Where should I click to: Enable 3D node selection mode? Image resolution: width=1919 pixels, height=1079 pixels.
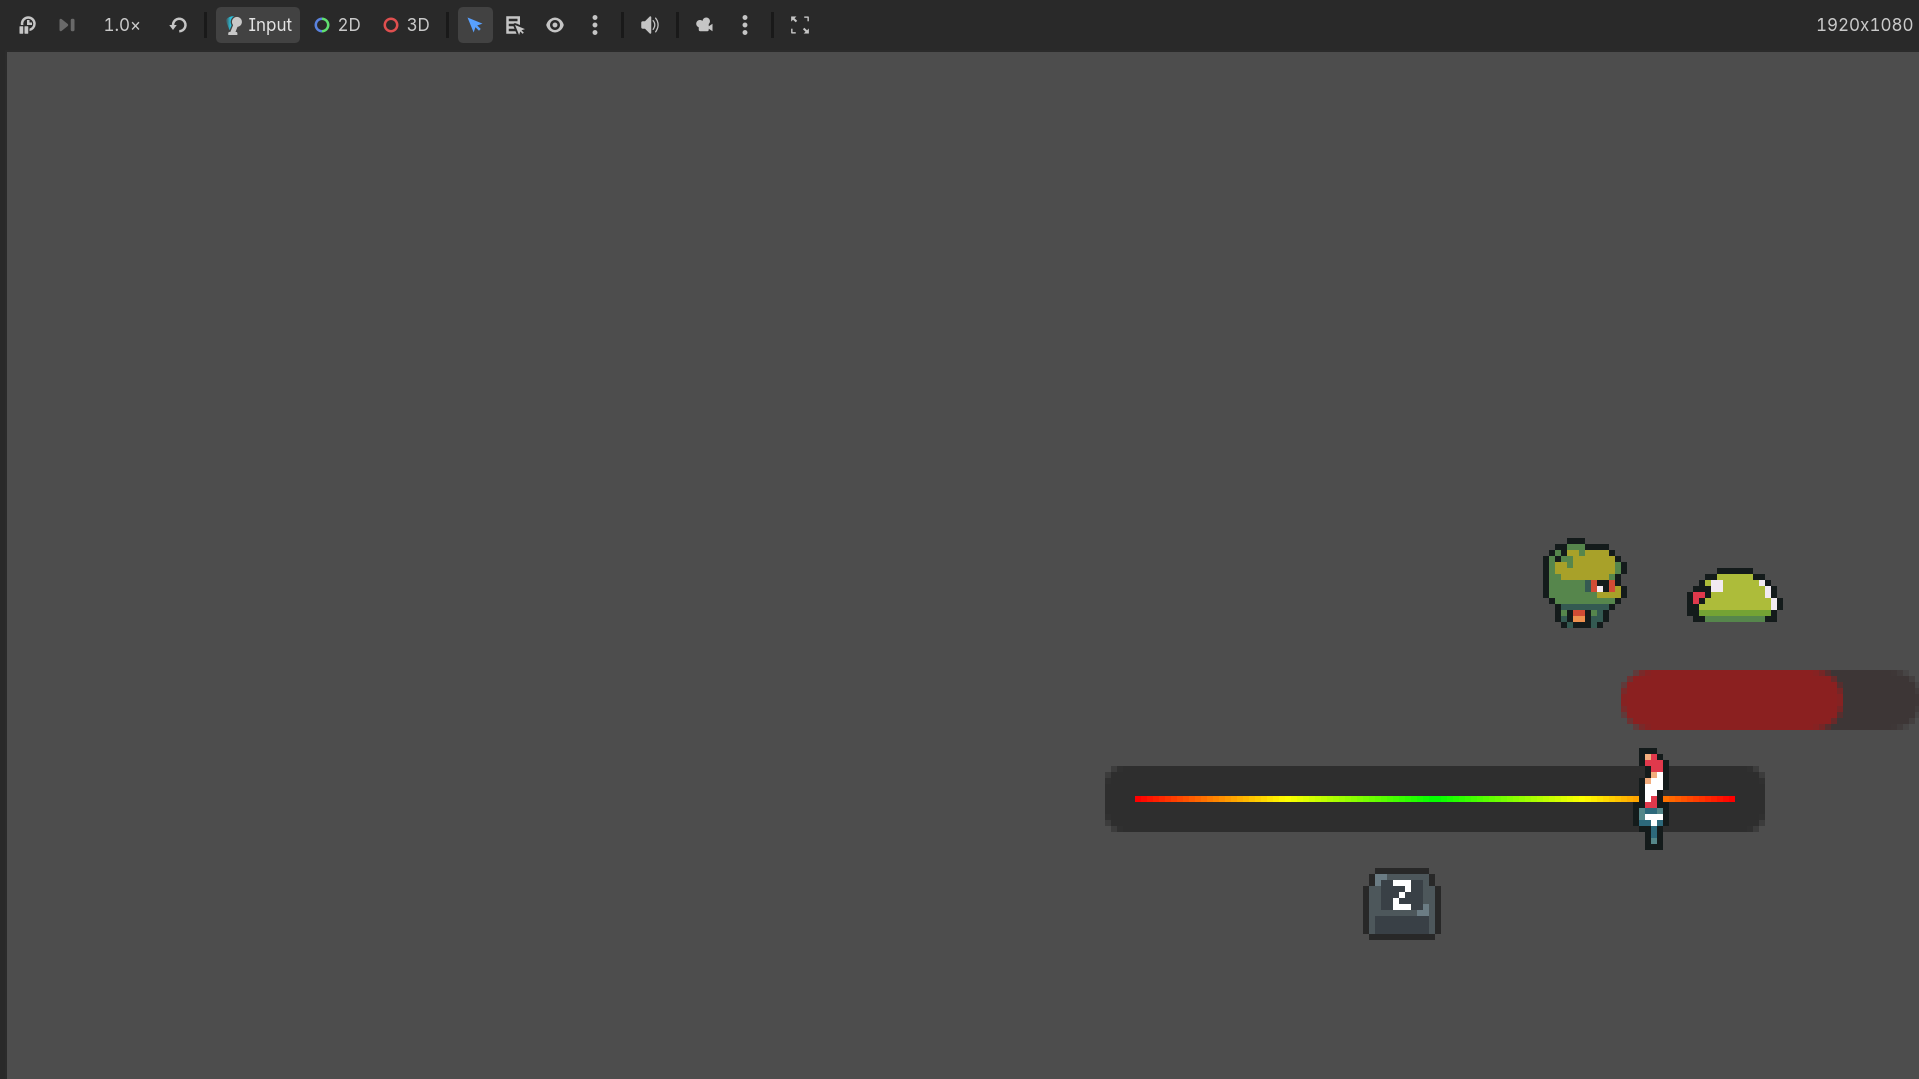click(x=406, y=25)
